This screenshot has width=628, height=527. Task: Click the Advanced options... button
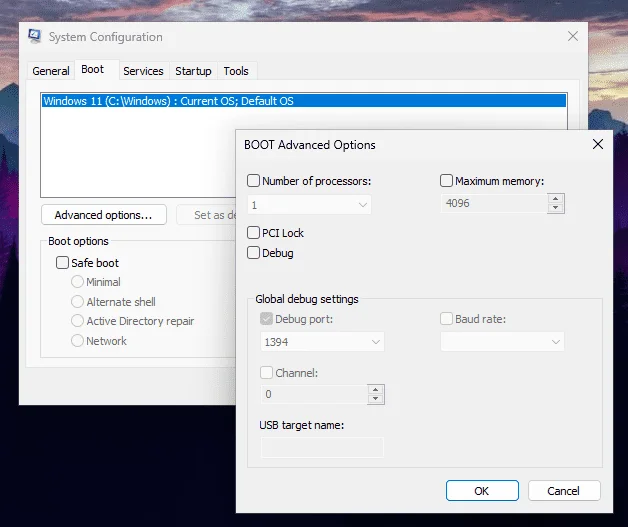104,215
